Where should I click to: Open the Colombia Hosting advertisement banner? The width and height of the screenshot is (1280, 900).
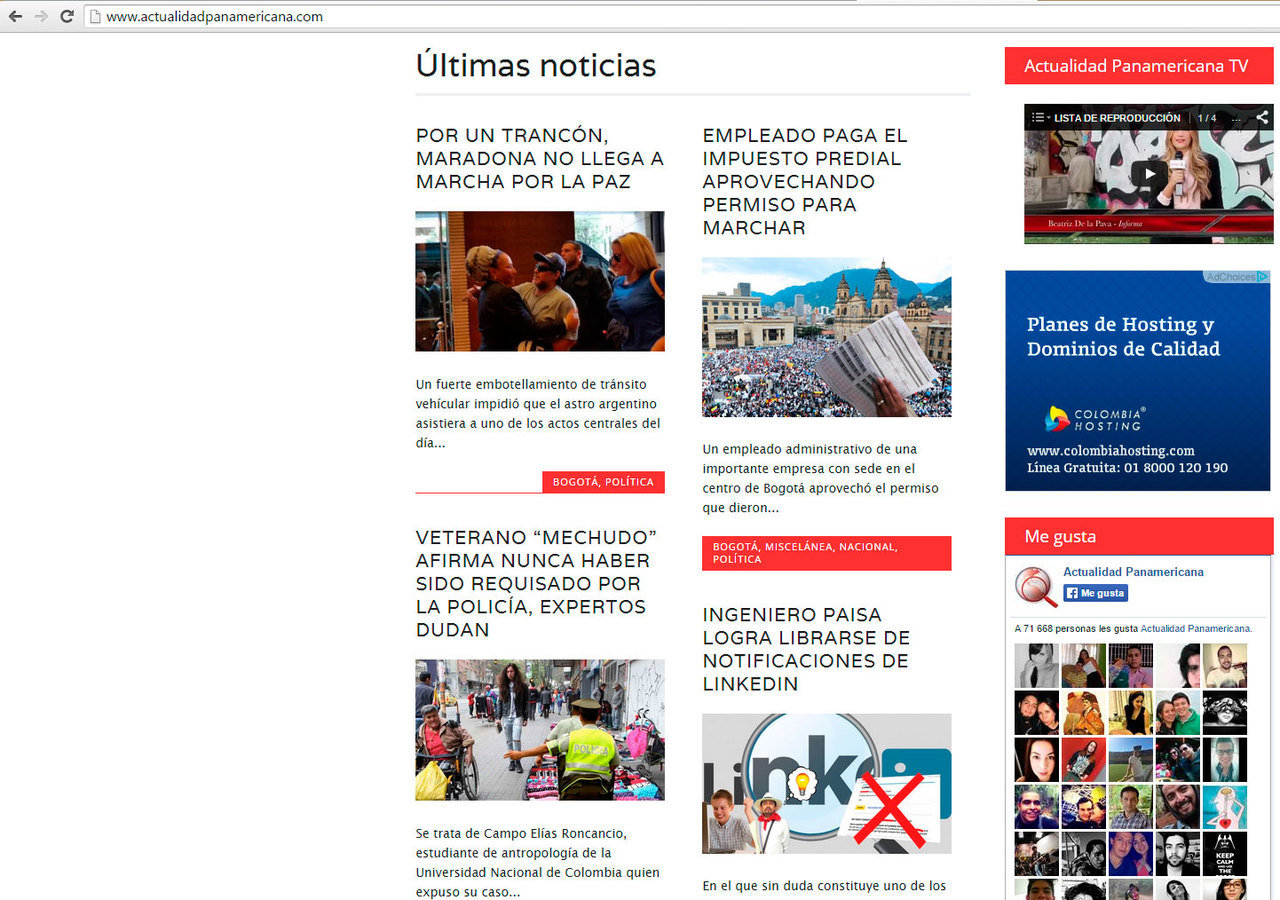point(1138,381)
